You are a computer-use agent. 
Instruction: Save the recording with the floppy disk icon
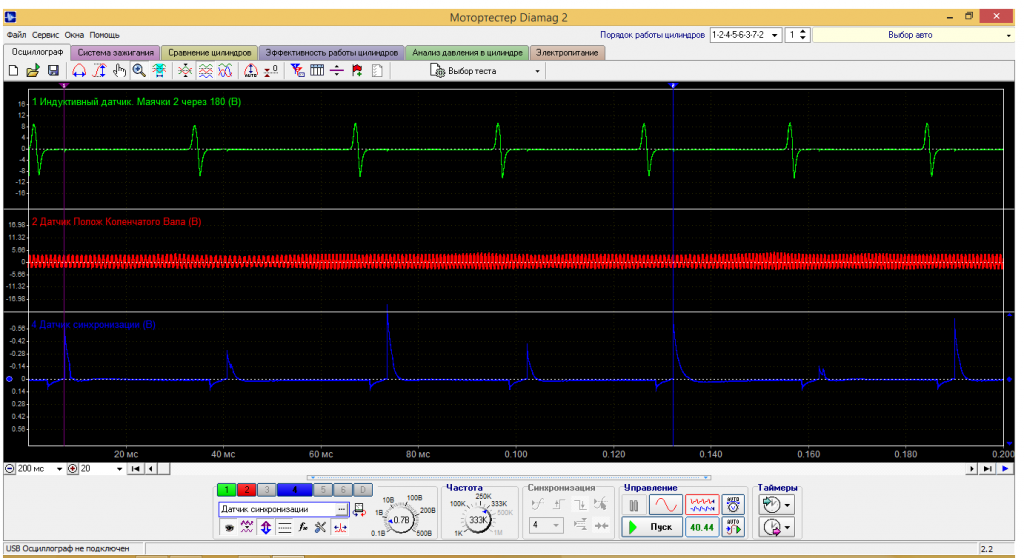pos(53,71)
